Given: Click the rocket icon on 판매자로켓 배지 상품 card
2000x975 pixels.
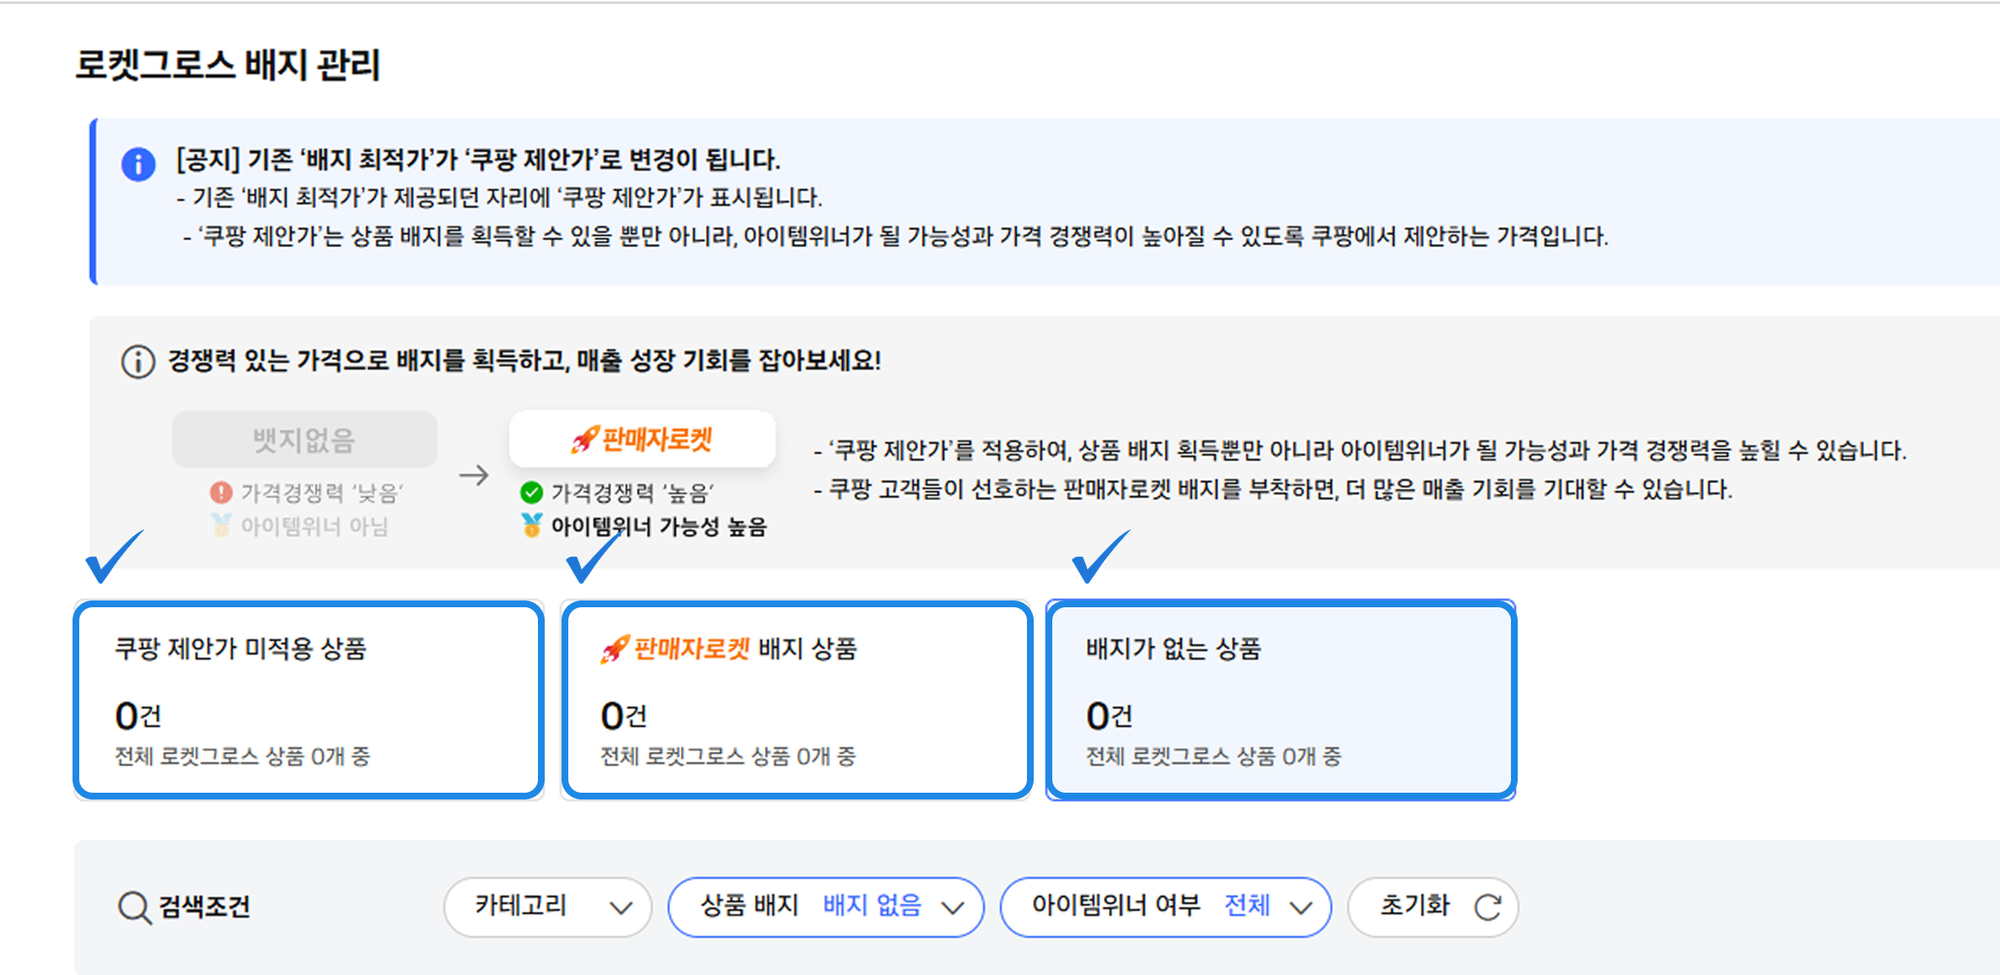Looking at the screenshot, I should click(x=614, y=648).
